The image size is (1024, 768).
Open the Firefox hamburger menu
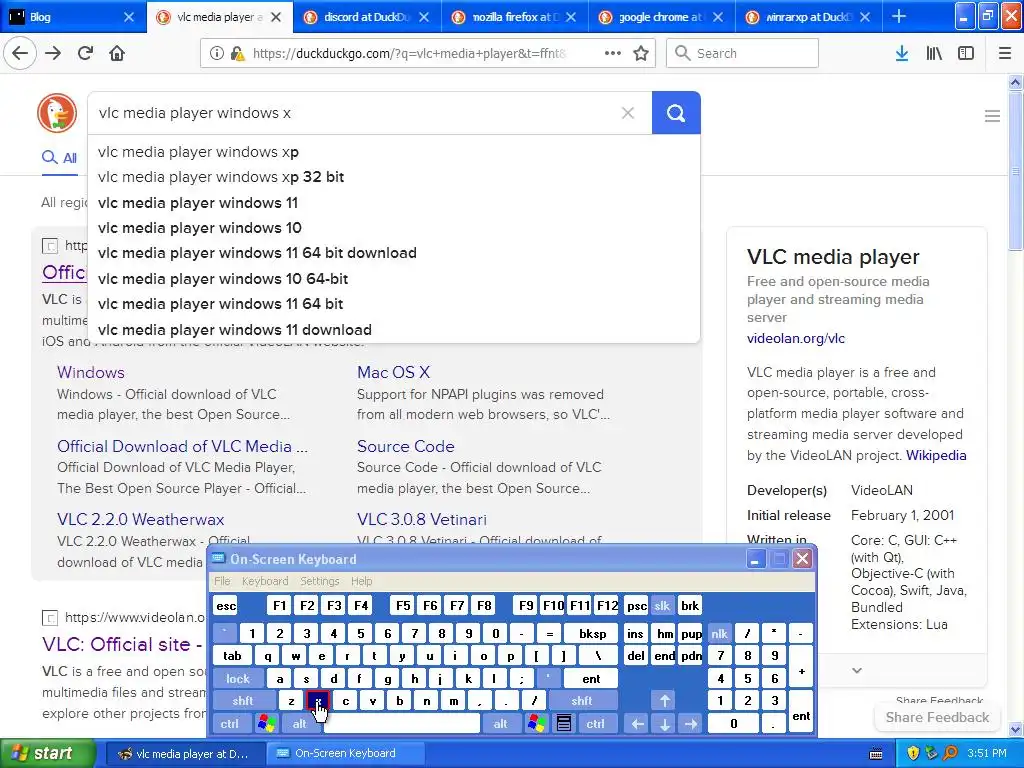click(1005, 53)
